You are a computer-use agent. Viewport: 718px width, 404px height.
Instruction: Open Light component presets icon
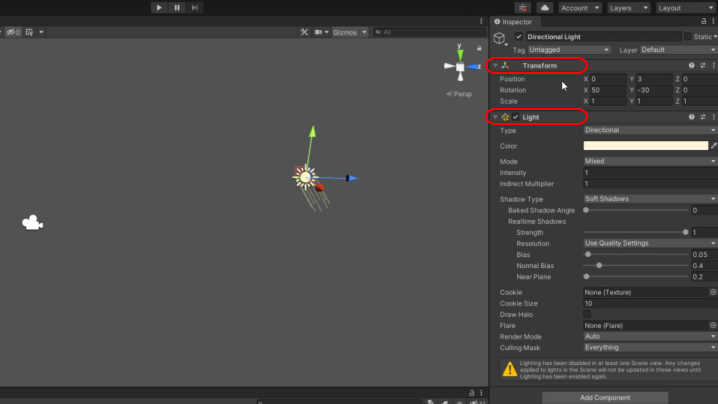703,117
